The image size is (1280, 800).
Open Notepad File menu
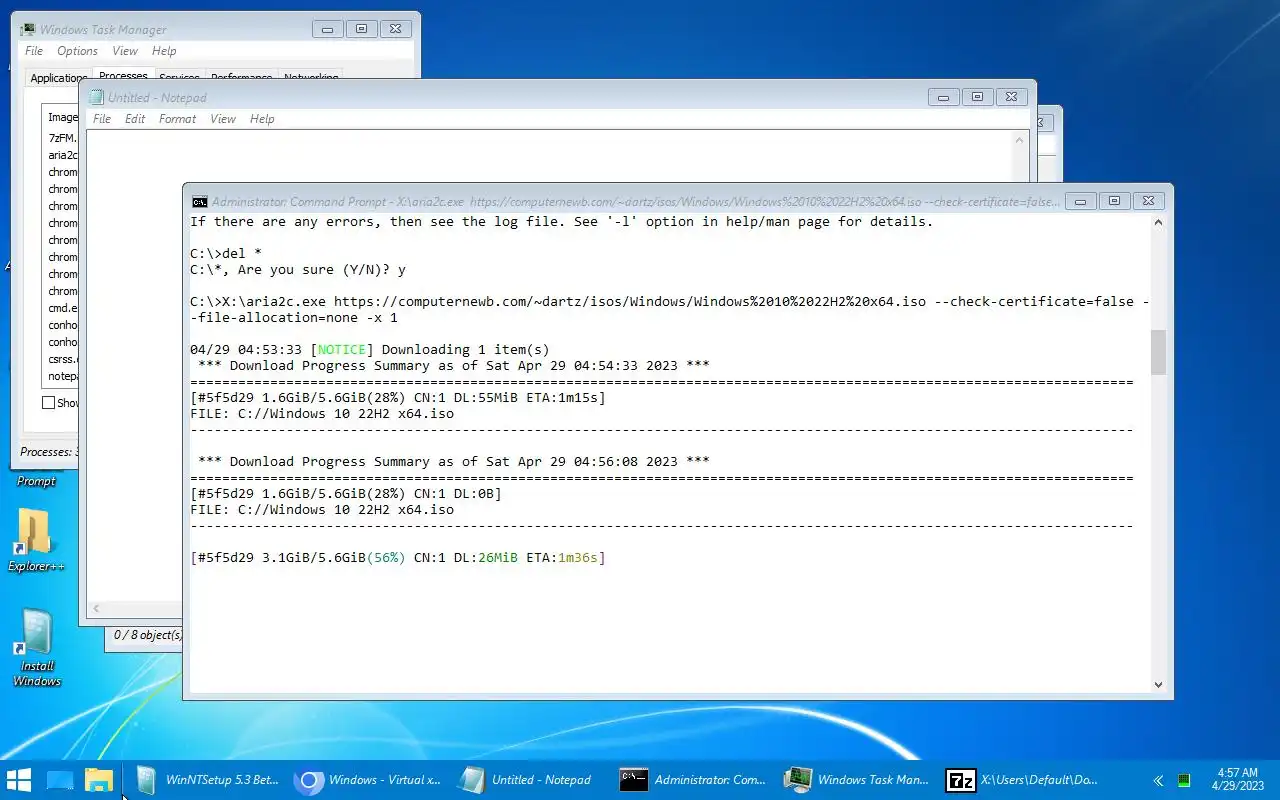(x=102, y=118)
